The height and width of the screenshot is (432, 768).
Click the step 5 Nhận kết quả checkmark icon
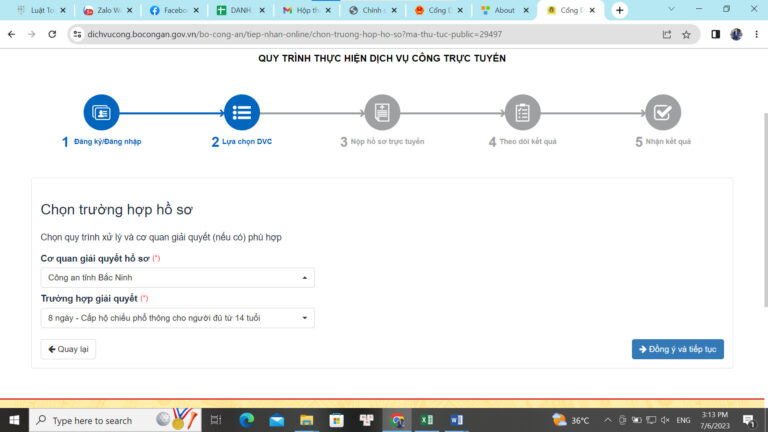pos(663,113)
